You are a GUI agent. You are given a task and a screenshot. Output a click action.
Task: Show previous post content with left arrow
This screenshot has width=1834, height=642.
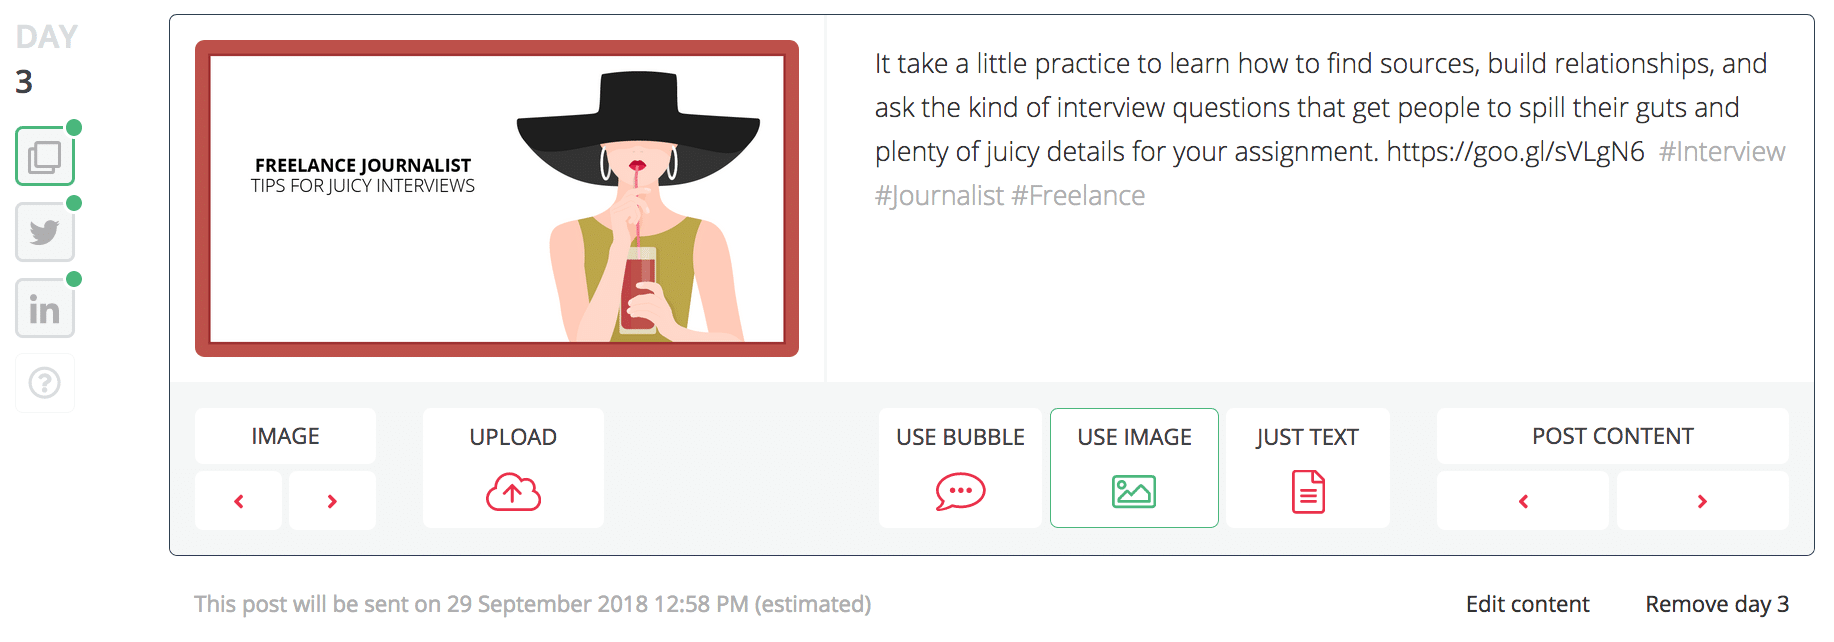1523,501
